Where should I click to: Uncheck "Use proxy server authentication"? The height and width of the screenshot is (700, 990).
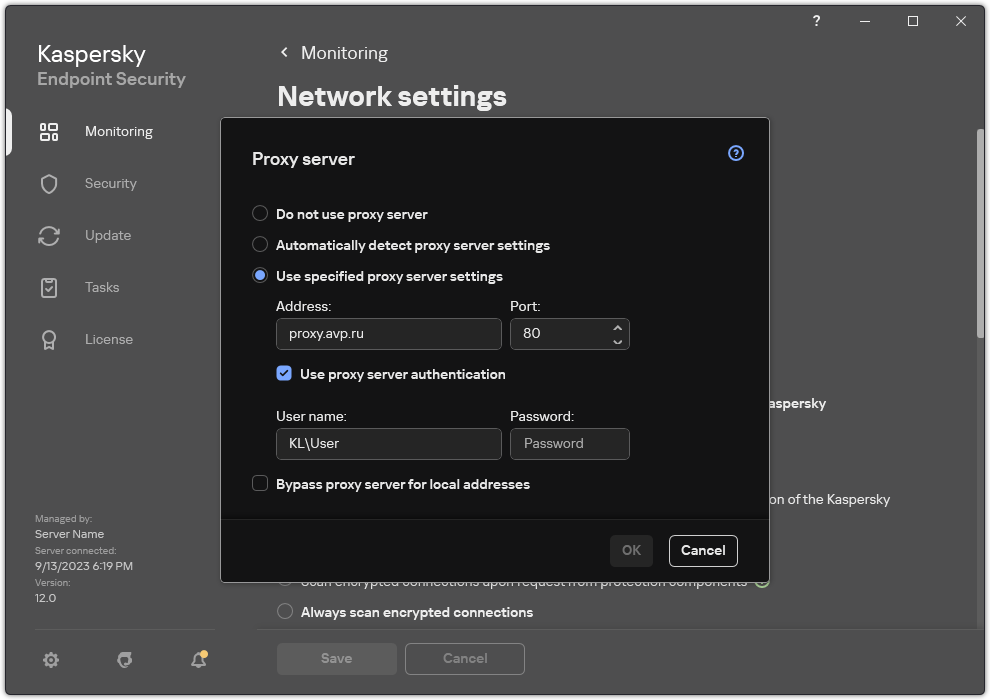pos(284,373)
